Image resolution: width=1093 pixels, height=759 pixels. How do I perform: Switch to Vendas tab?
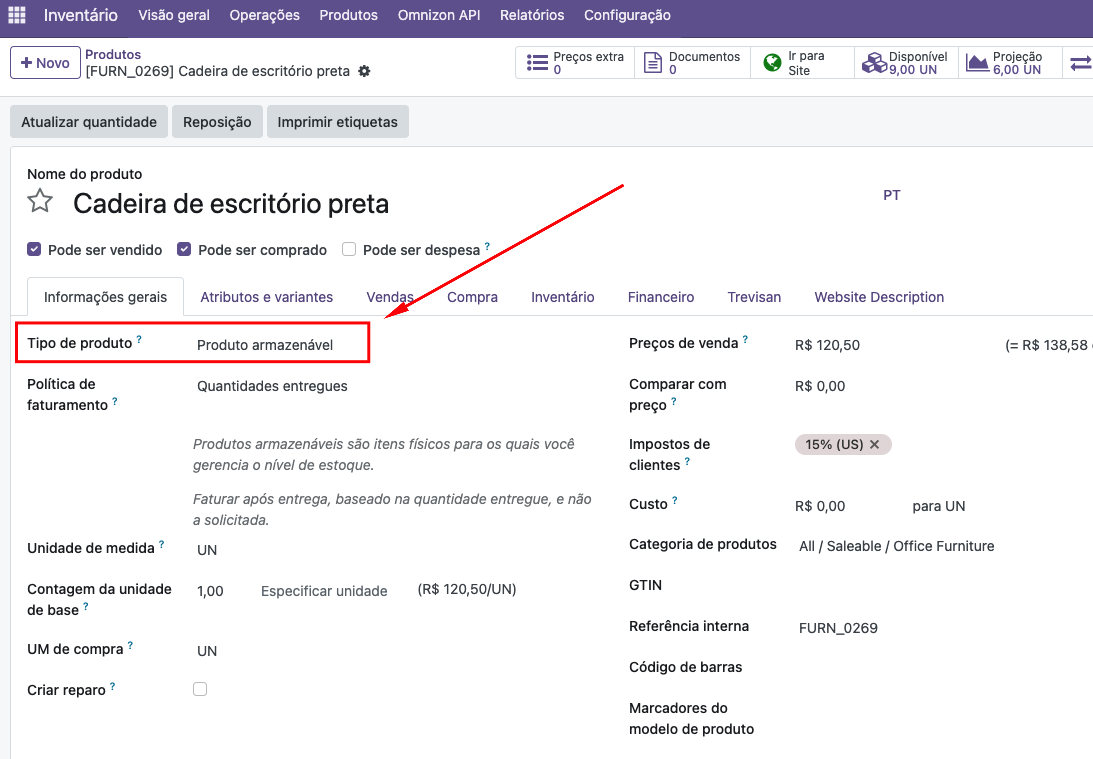pyautogui.click(x=390, y=297)
